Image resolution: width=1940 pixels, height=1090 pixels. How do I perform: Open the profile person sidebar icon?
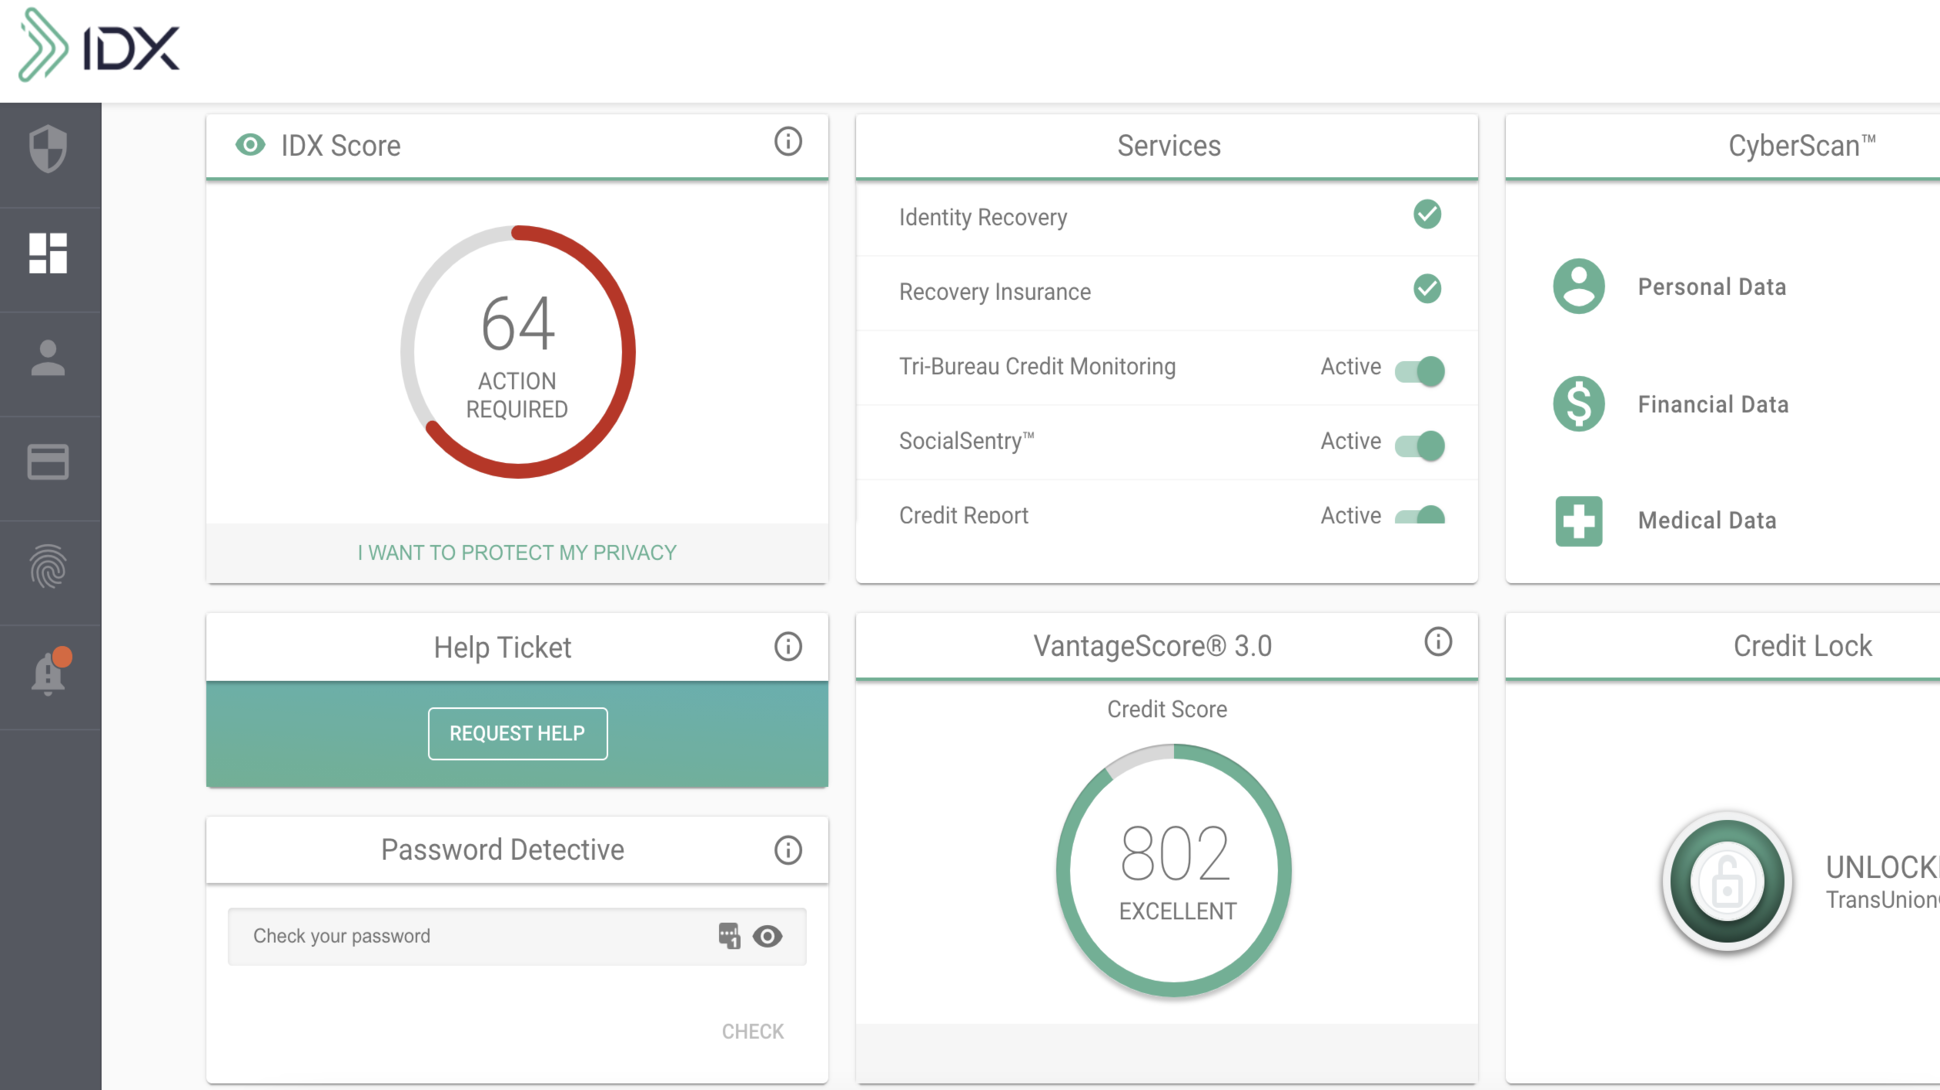[x=48, y=358]
